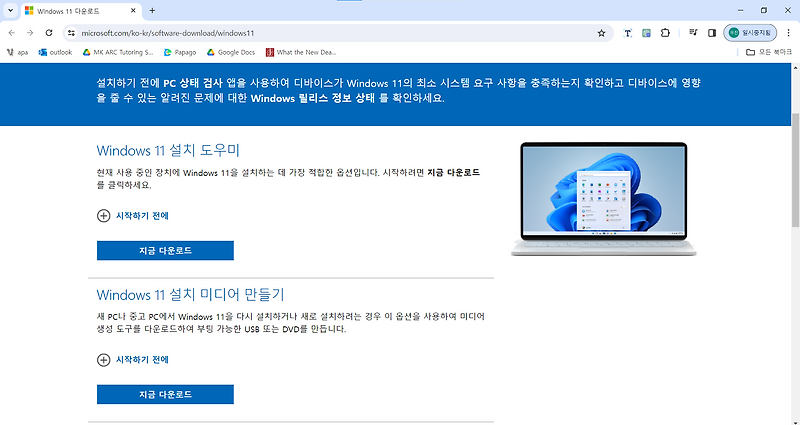This screenshot has width=800, height=425.
Task: Click the Windows 11 설치 미디어 만들기 heading
Action: tap(190, 294)
